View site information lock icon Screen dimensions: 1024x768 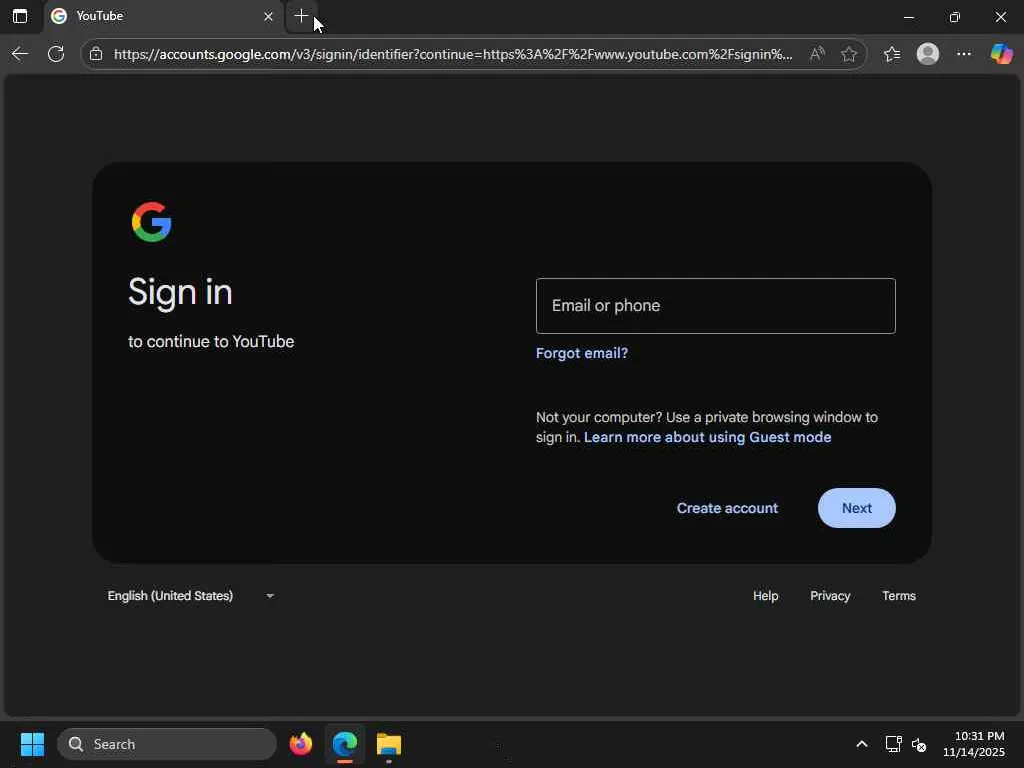pyautogui.click(x=96, y=54)
